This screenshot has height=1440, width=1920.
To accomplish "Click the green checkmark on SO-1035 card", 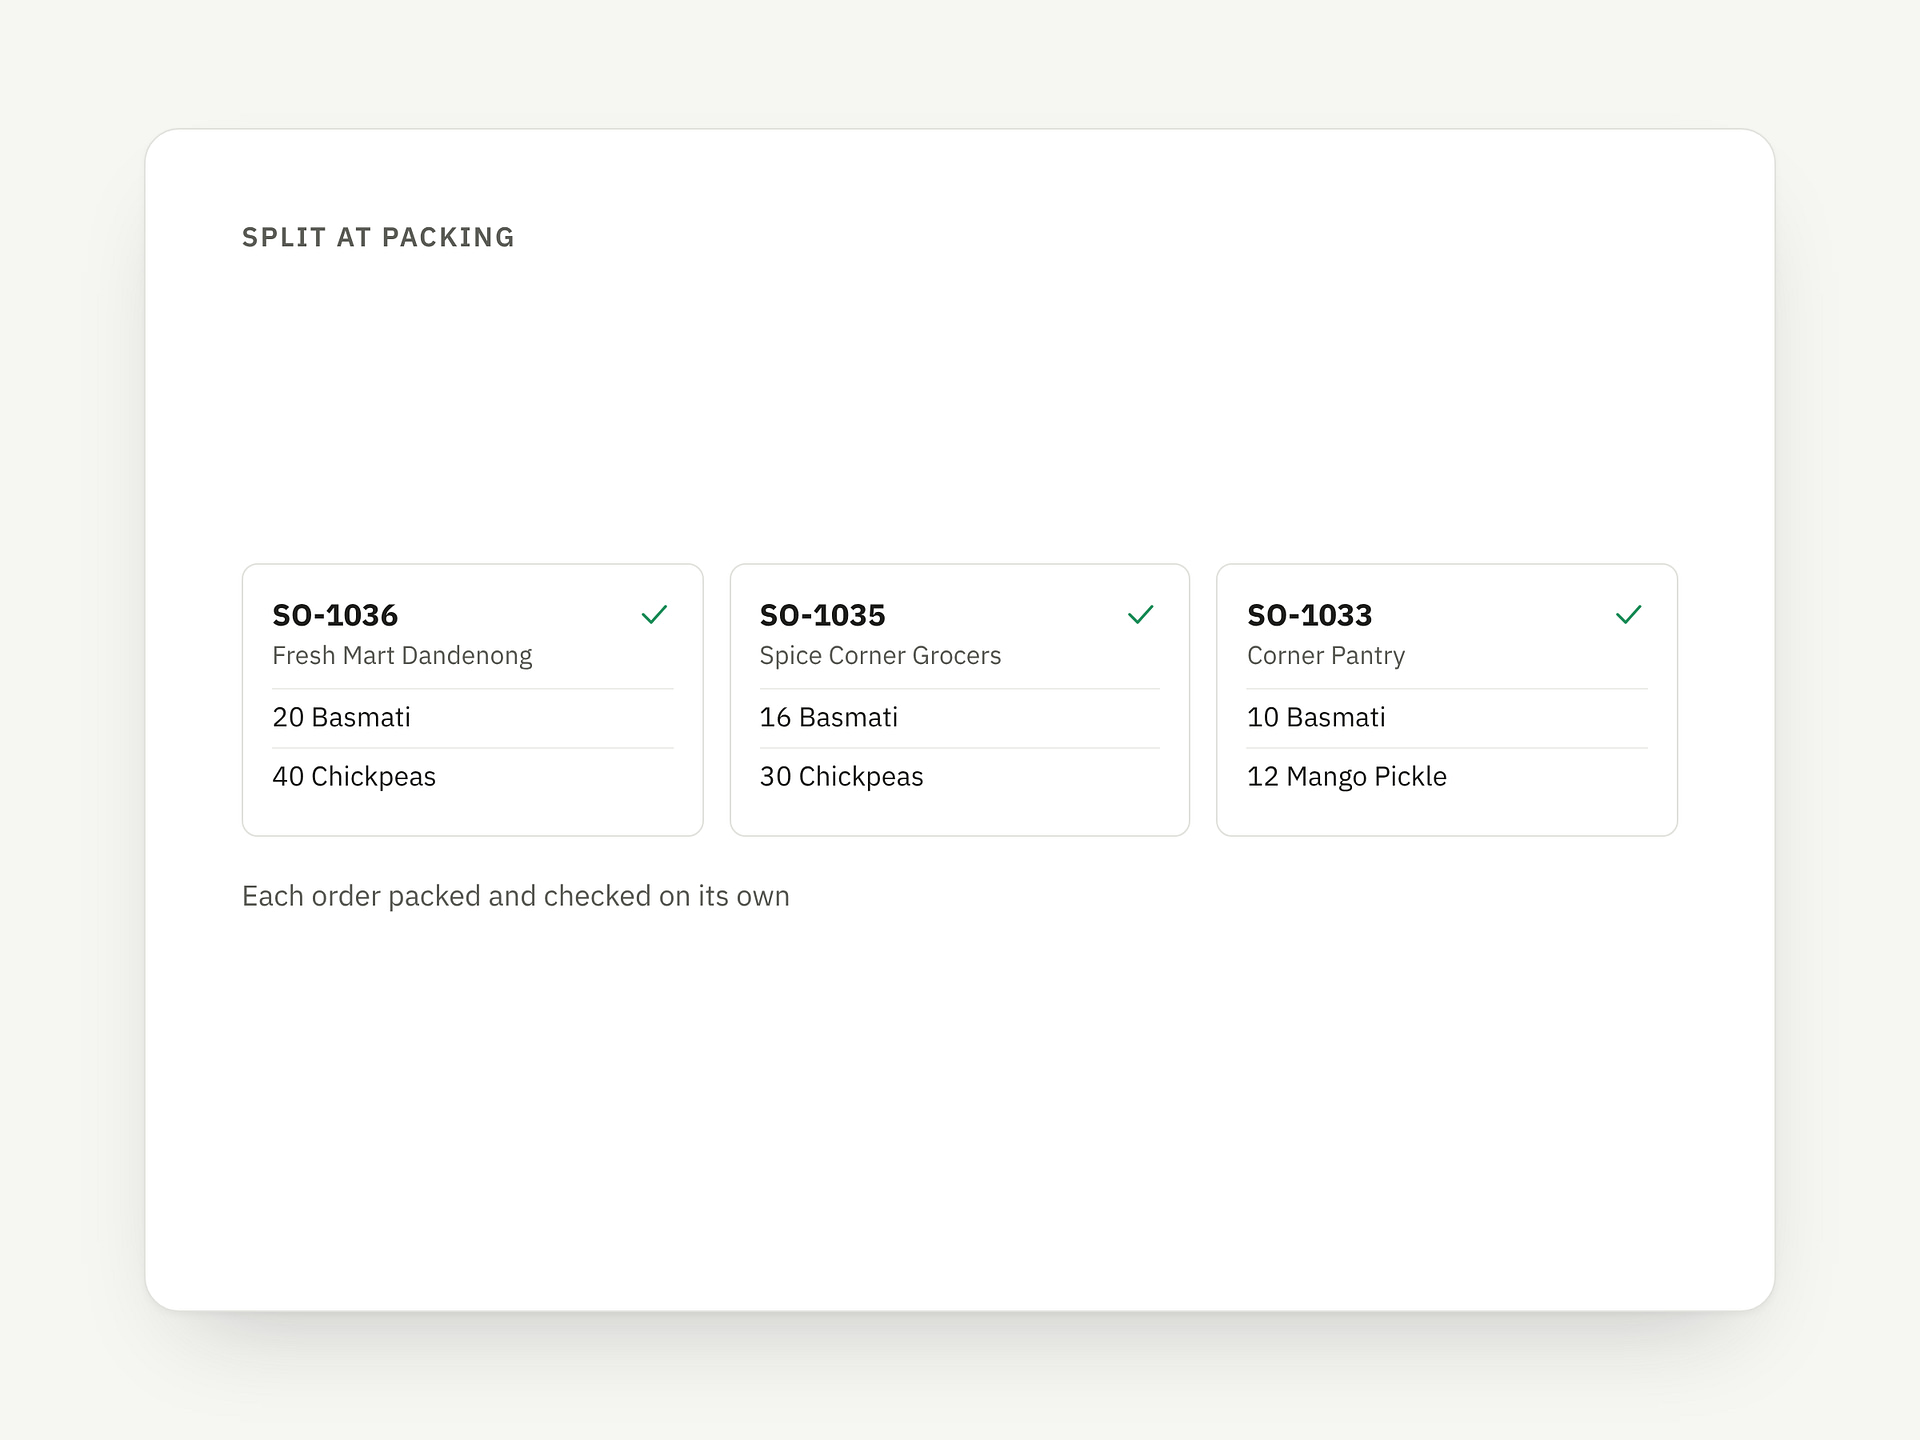I will pyautogui.click(x=1141, y=615).
